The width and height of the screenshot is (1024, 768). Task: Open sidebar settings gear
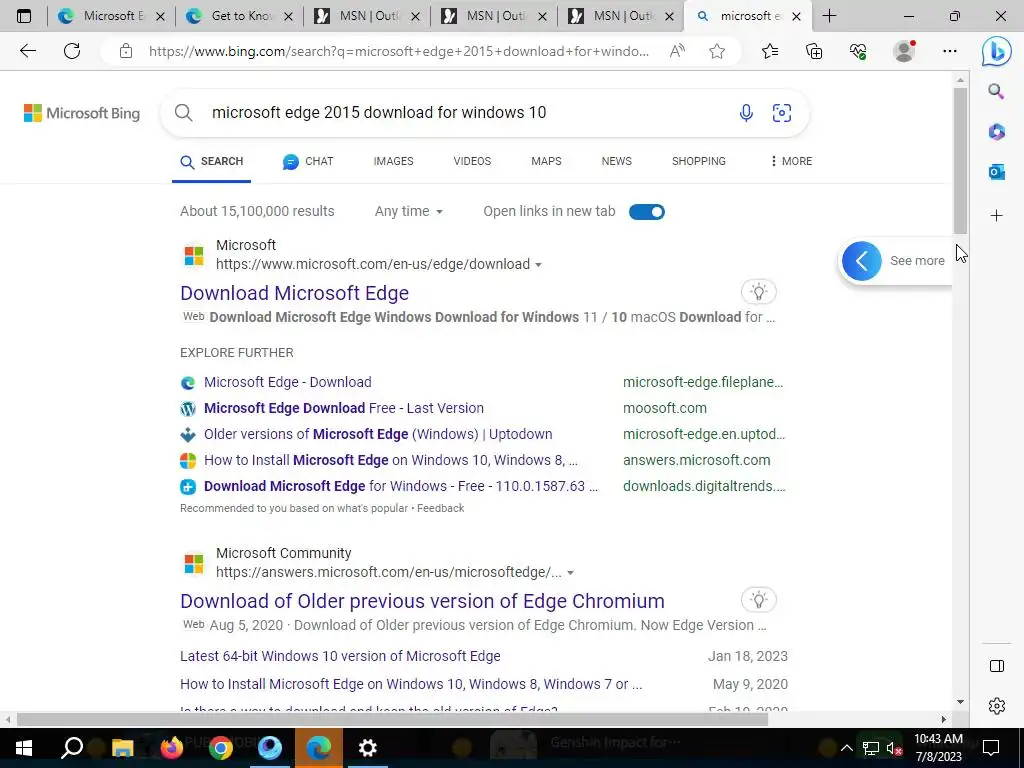coord(997,706)
